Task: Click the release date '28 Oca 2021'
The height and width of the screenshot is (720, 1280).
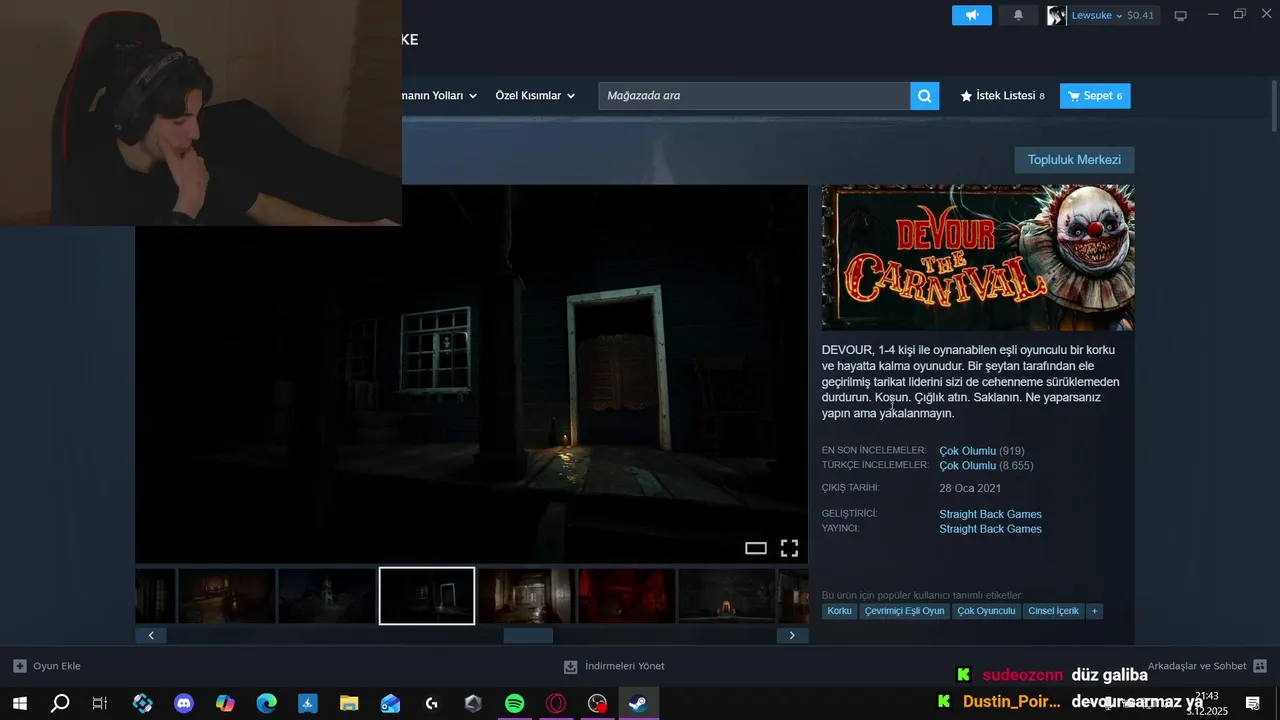Action: pos(970,489)
